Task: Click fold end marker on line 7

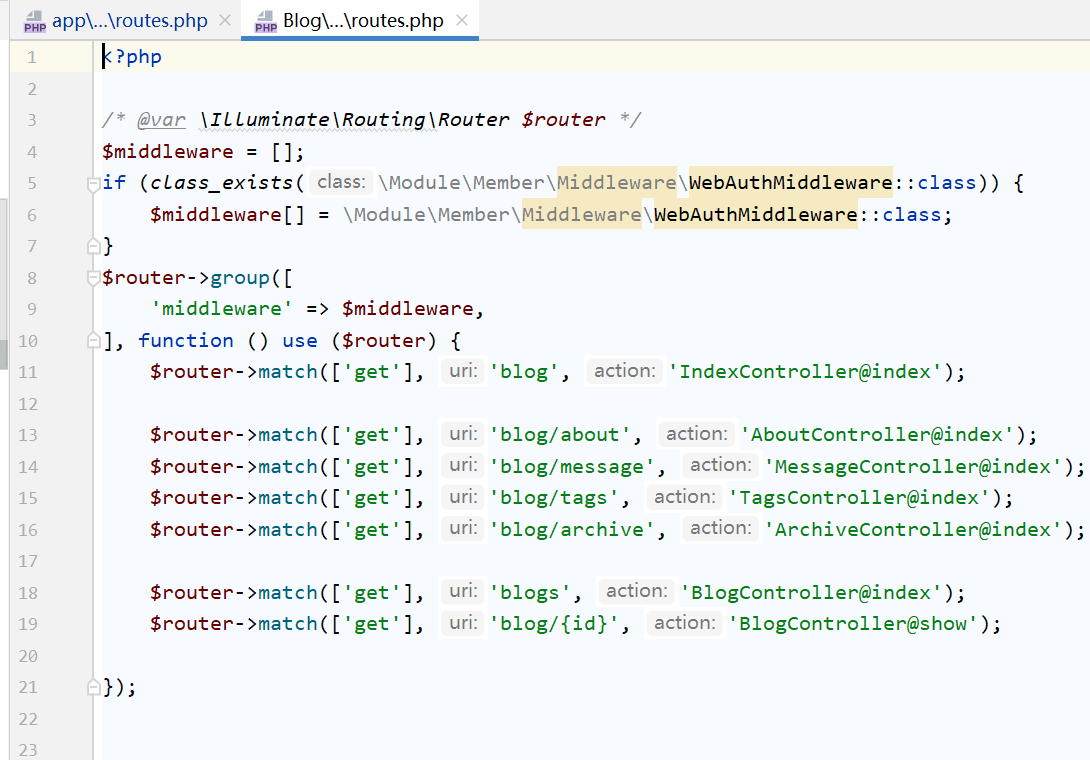Action: 94,246
